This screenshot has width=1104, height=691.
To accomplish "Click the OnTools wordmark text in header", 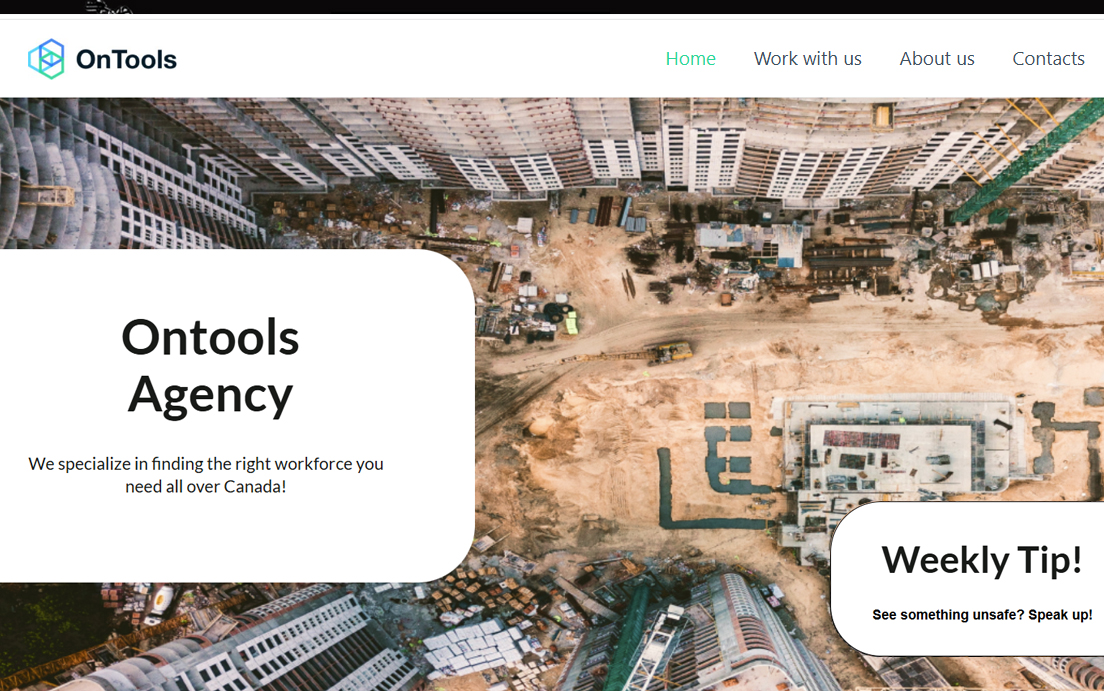I will (126, 60).
